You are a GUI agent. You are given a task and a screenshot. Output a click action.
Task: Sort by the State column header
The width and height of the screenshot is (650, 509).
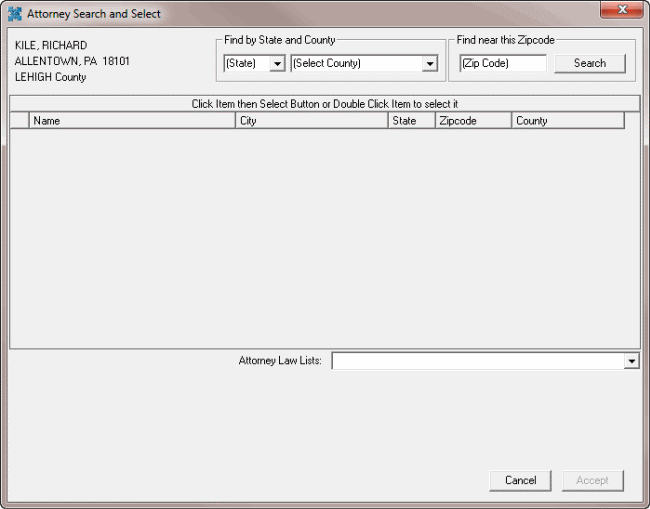412,121
